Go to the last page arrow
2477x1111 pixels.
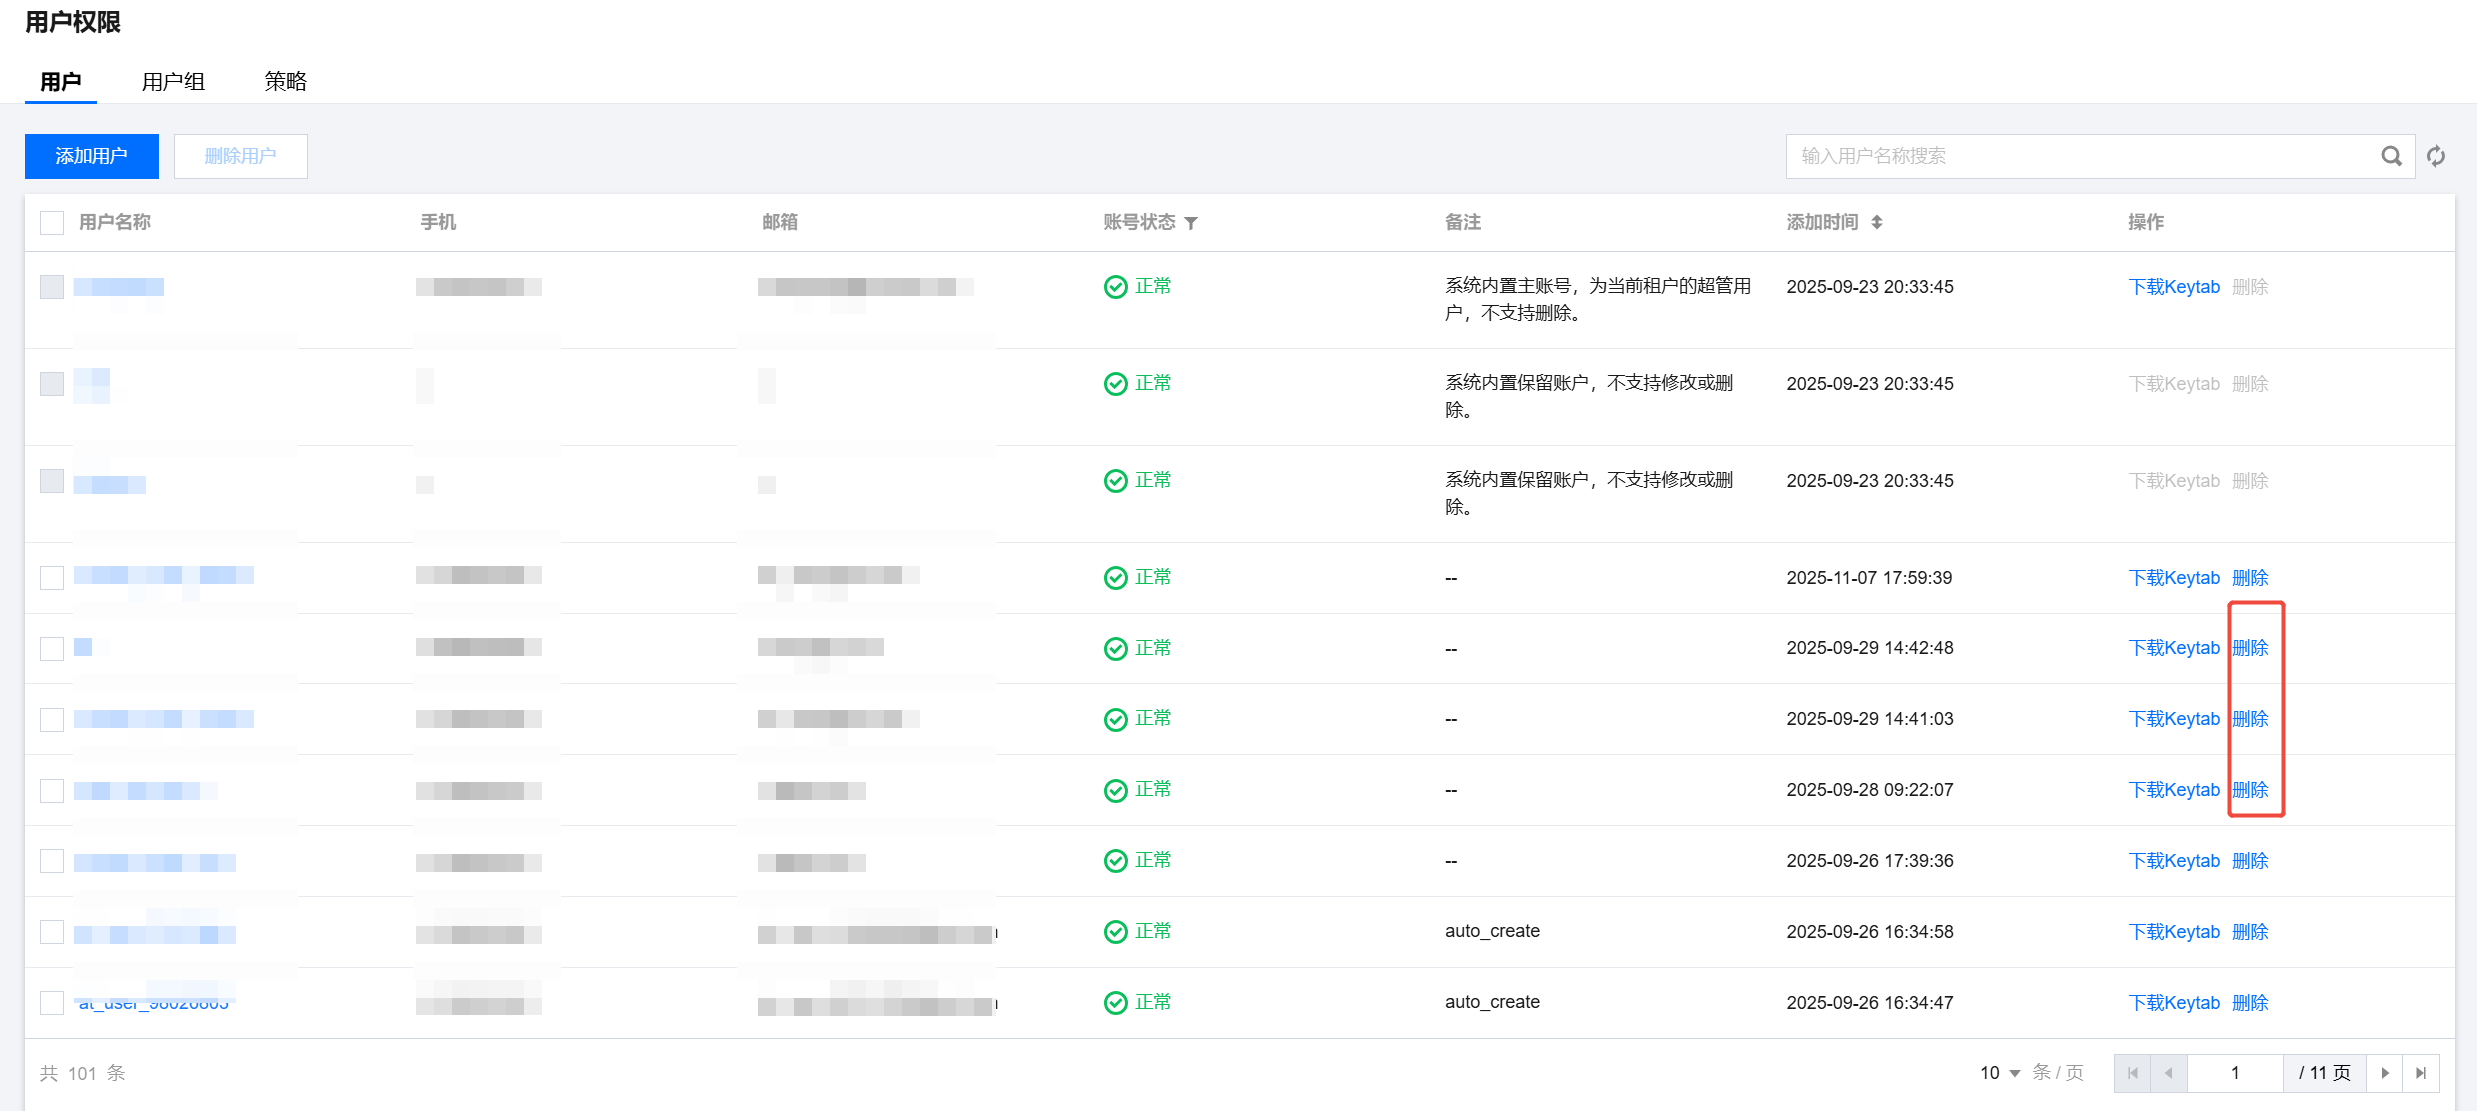click(2421, 1073)
